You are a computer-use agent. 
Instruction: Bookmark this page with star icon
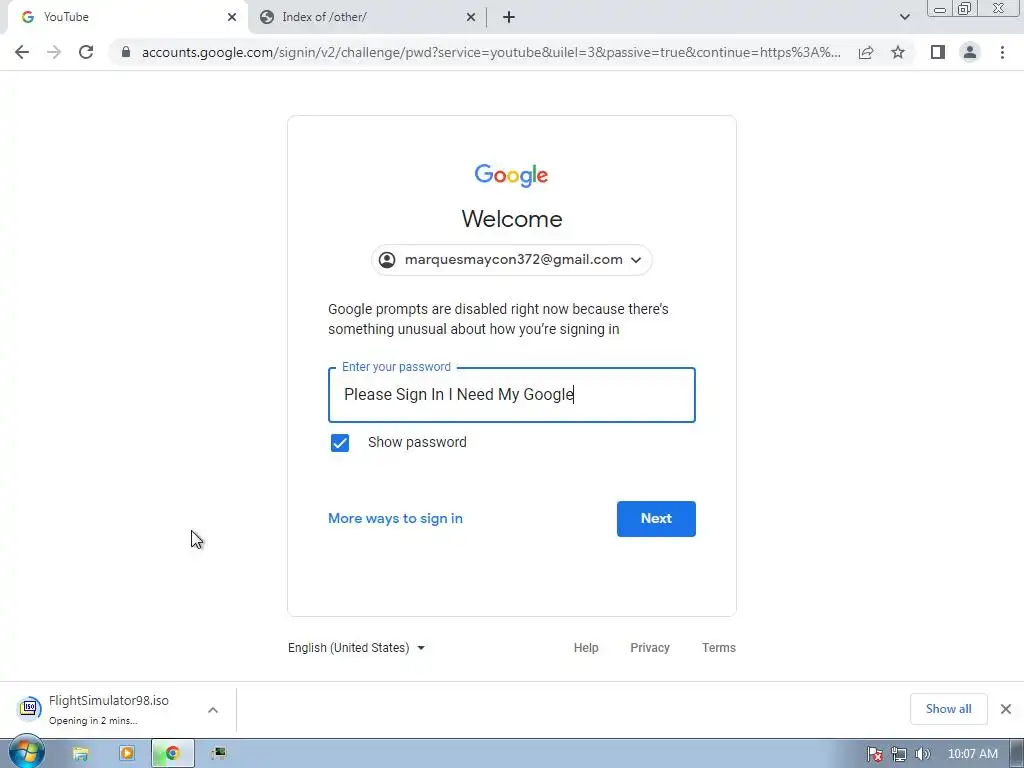898,52
